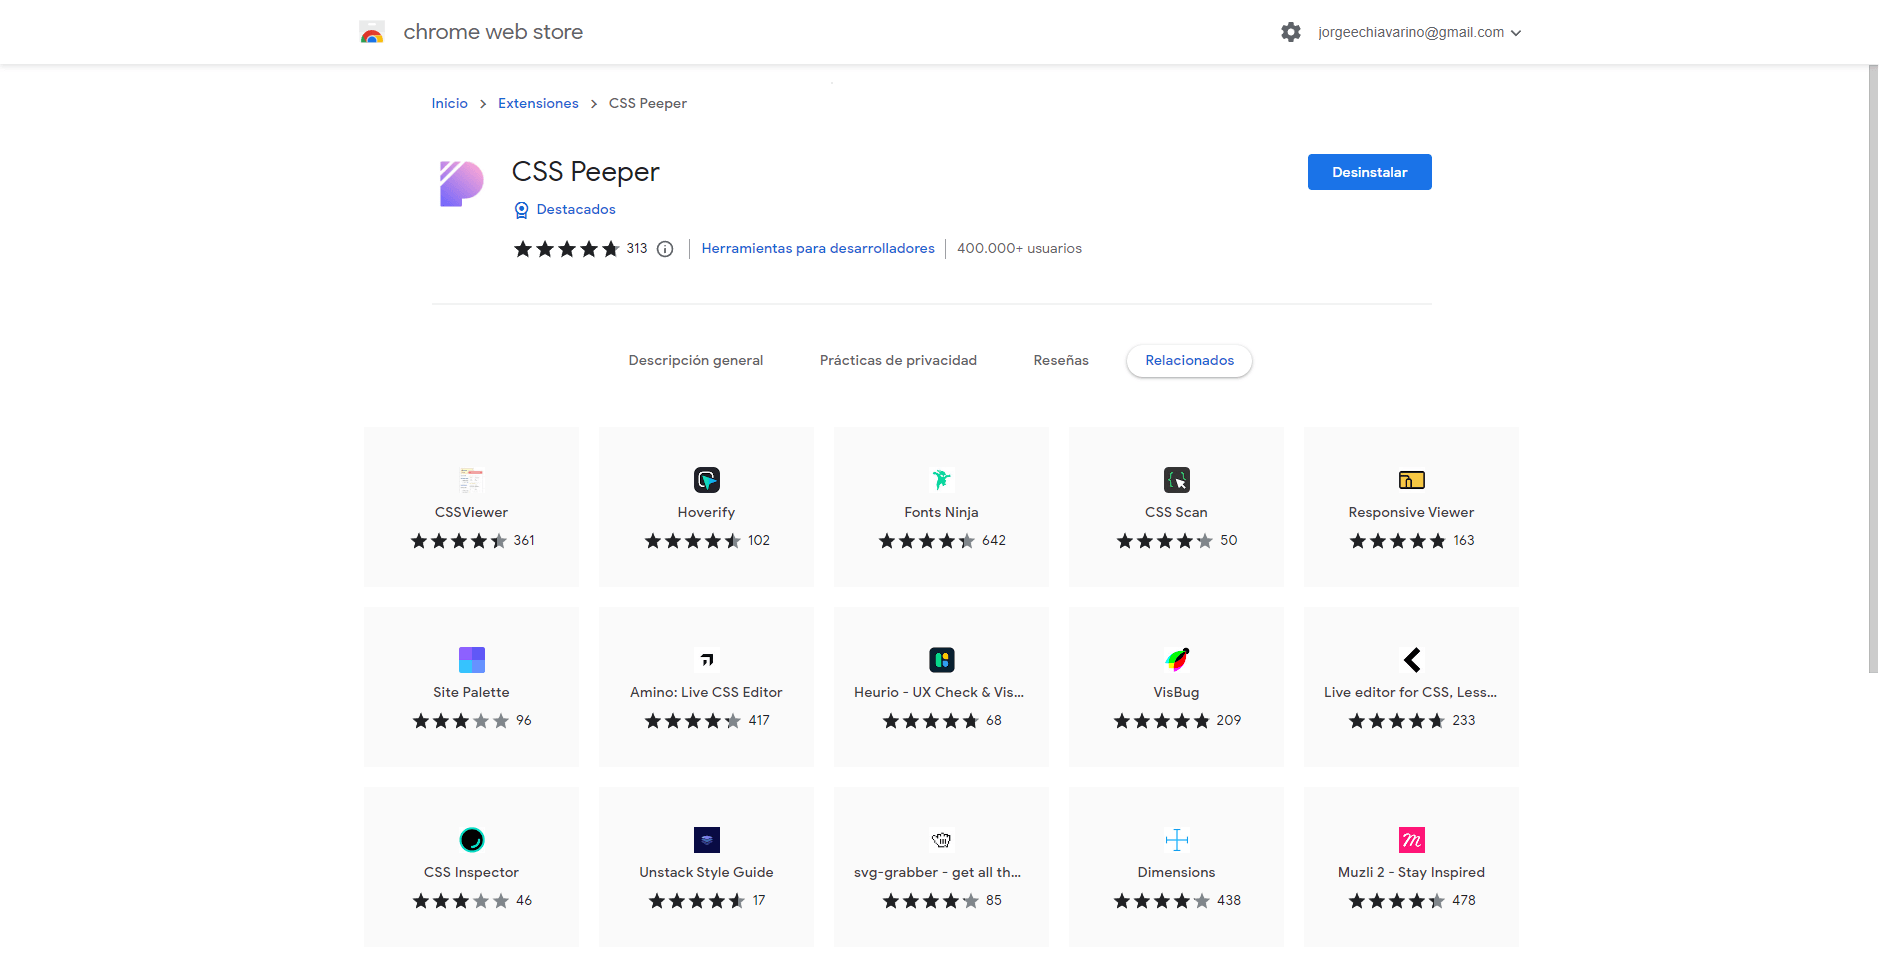Viewport: 1879px width, 962px height.
Task: Open the Reseñas tab
Action: tap(1061, 361)
